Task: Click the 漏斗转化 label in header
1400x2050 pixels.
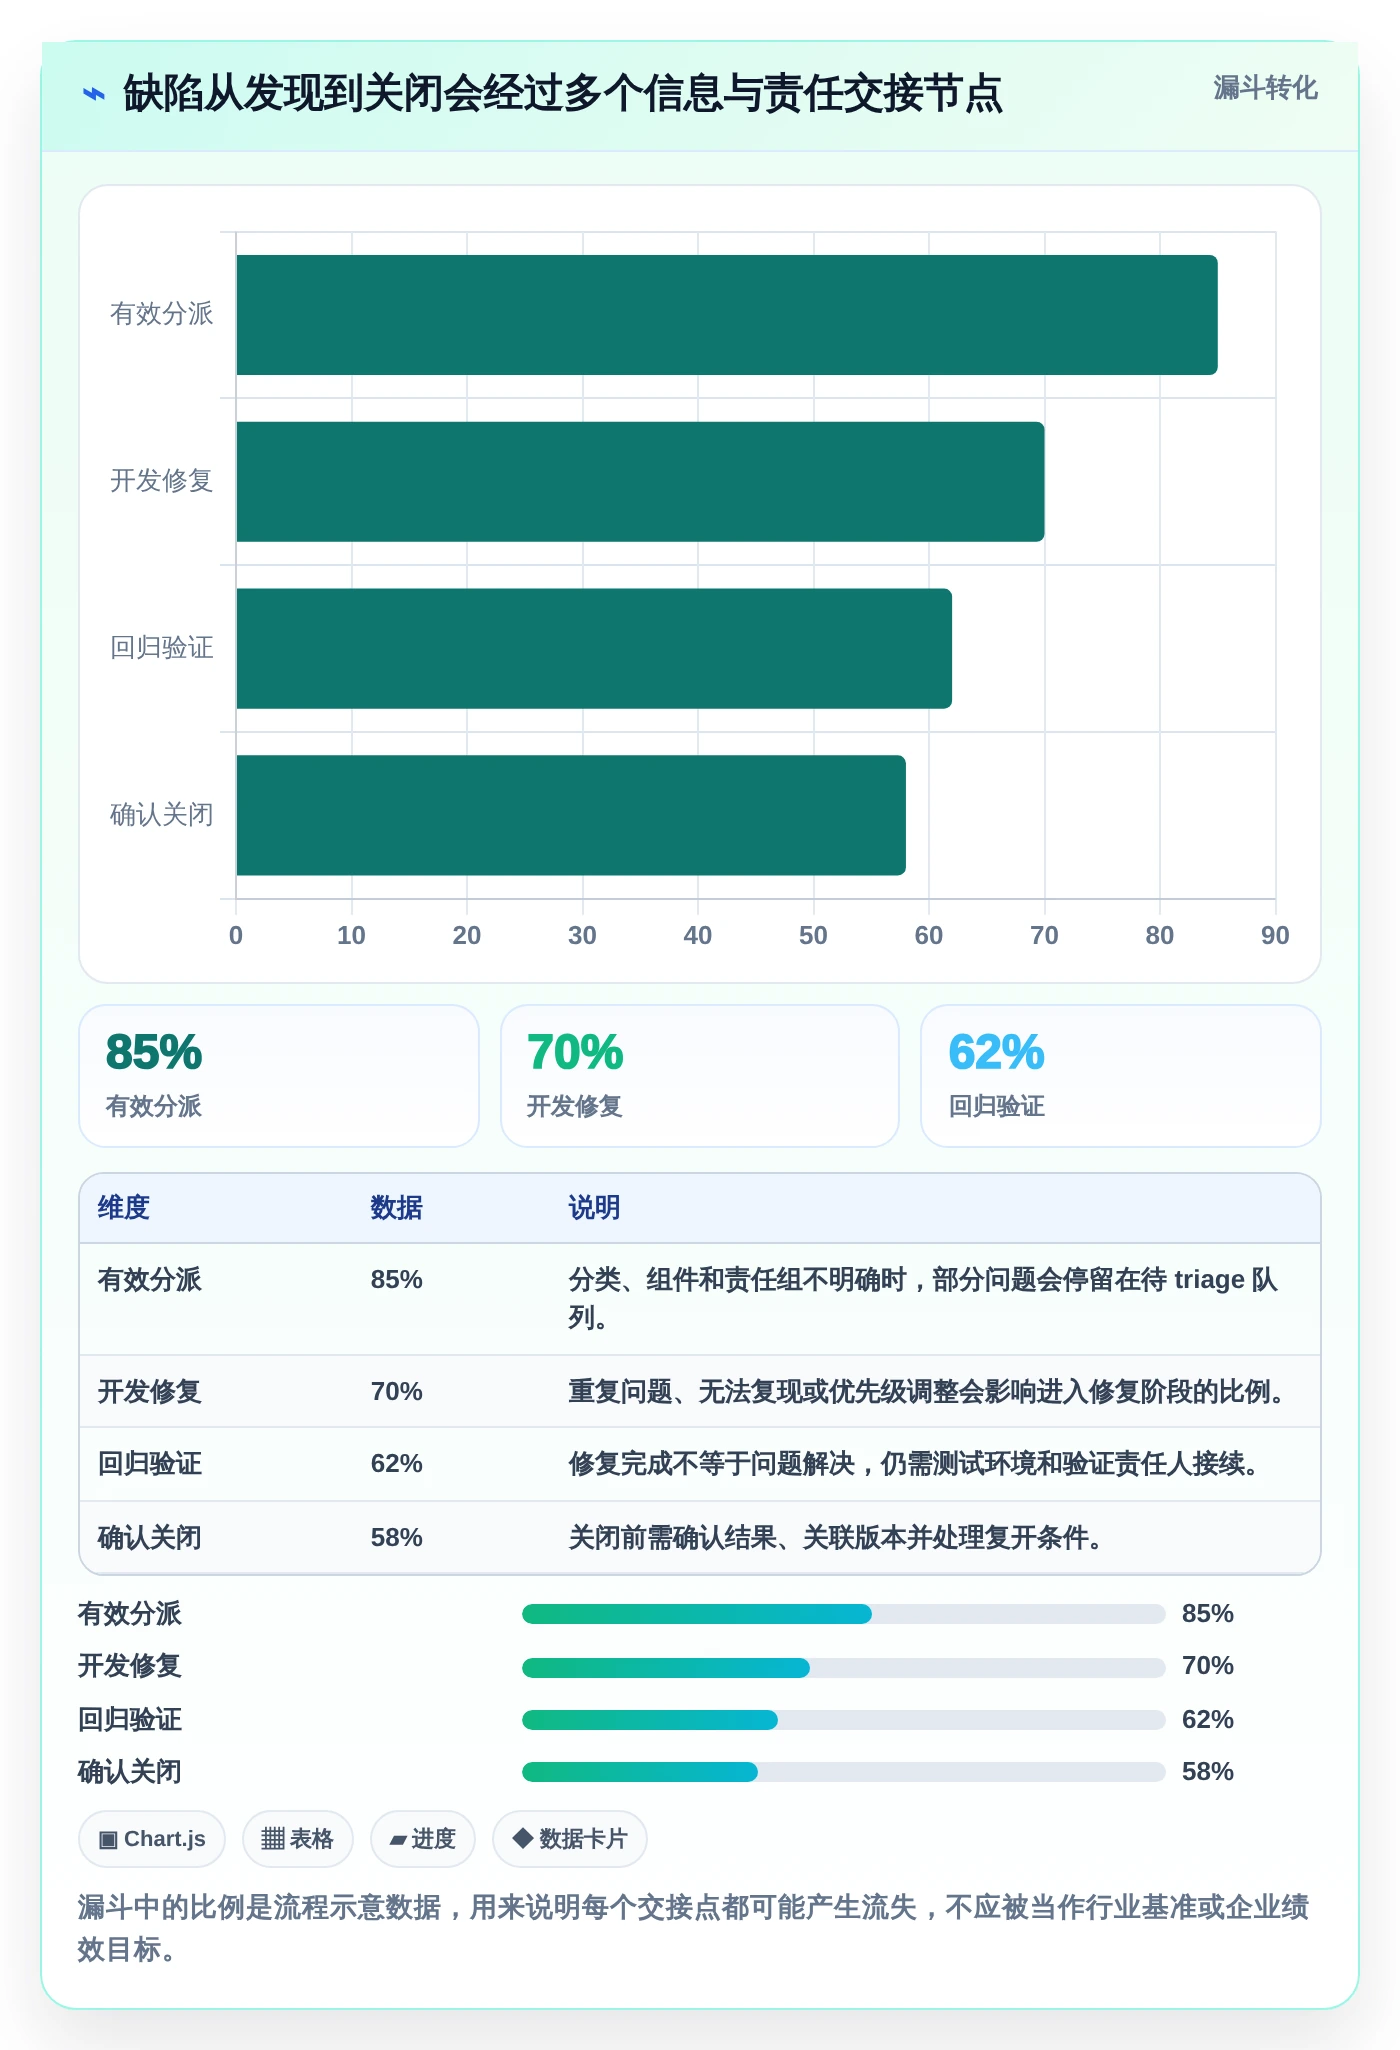Action: coord(1265,88)
